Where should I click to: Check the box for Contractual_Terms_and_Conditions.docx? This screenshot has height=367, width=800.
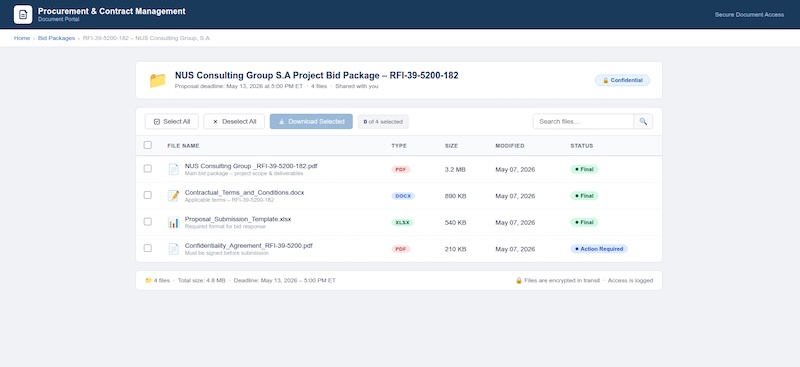pyautogui.click(x=147, y=195)
